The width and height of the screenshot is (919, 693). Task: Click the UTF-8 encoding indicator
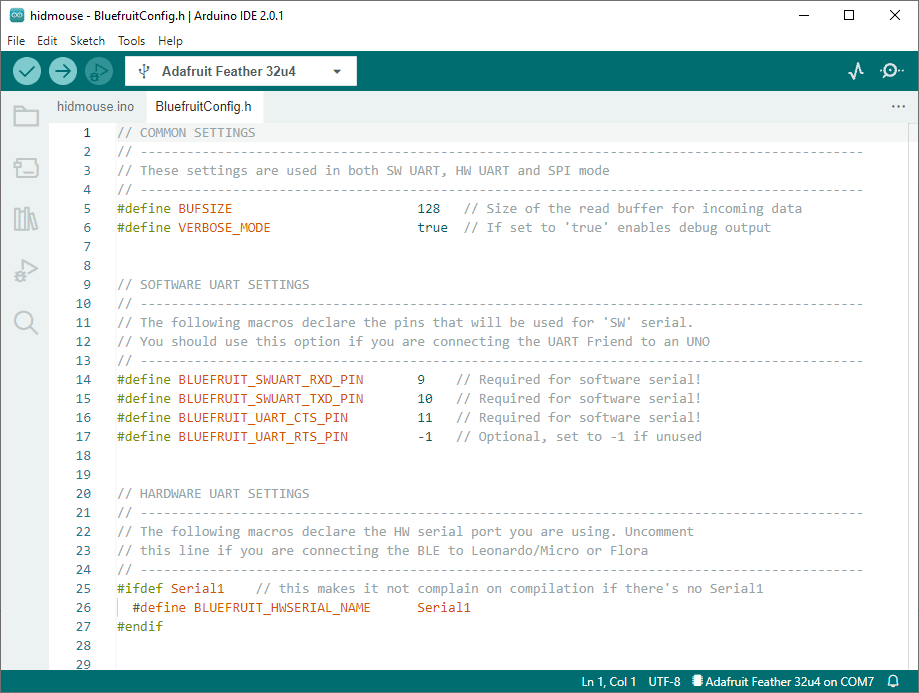click(x=665, y=682)
